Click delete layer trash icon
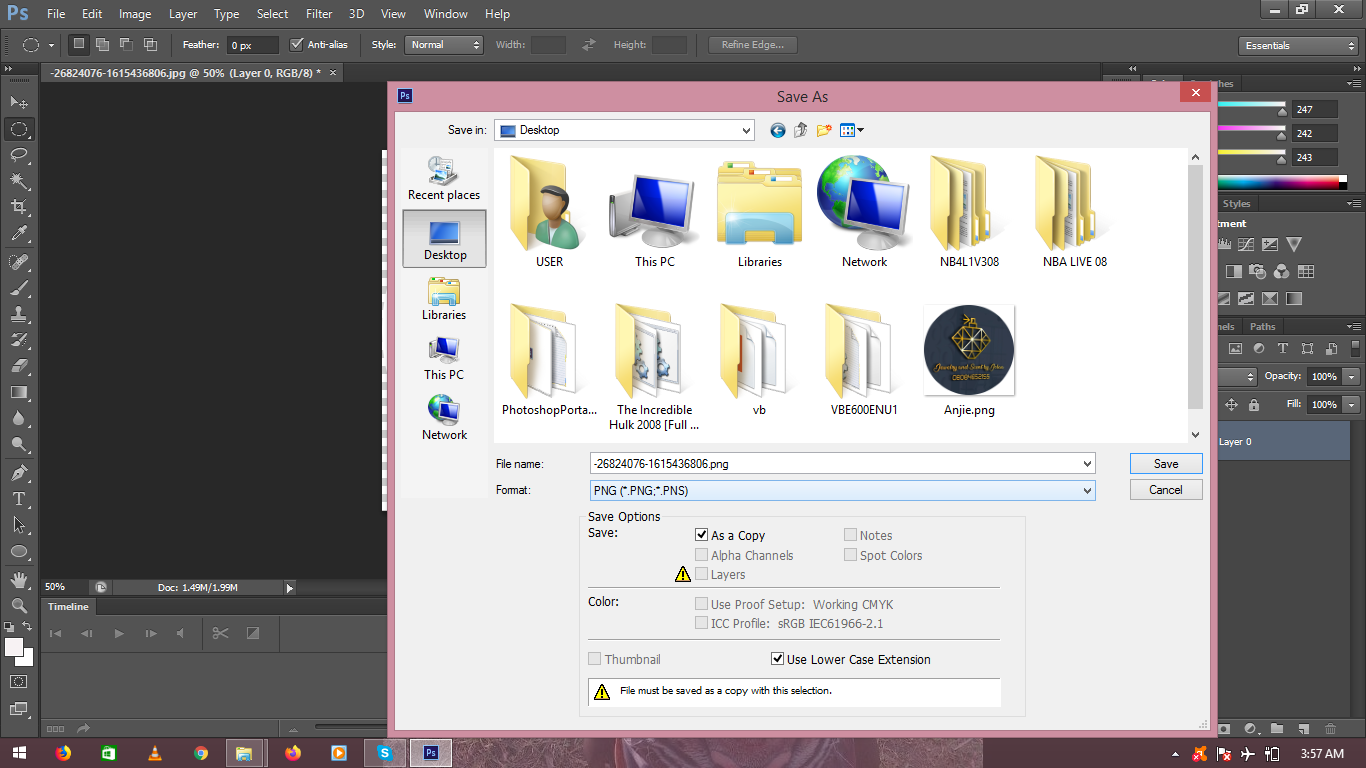Viewport: 1366px width, 768px height. click(x=1330, y=729)
